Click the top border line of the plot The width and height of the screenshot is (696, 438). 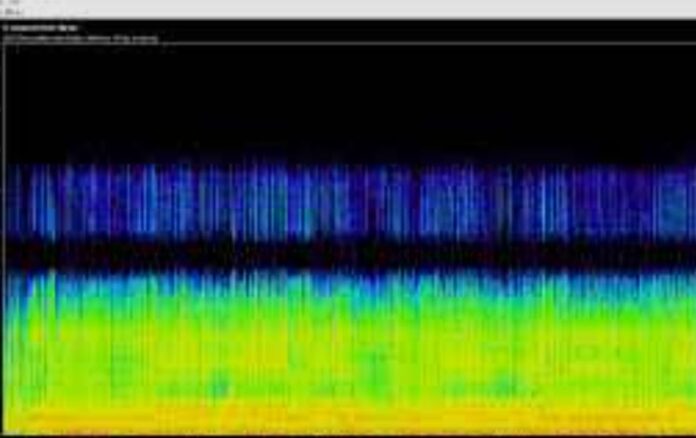point(350,43)
